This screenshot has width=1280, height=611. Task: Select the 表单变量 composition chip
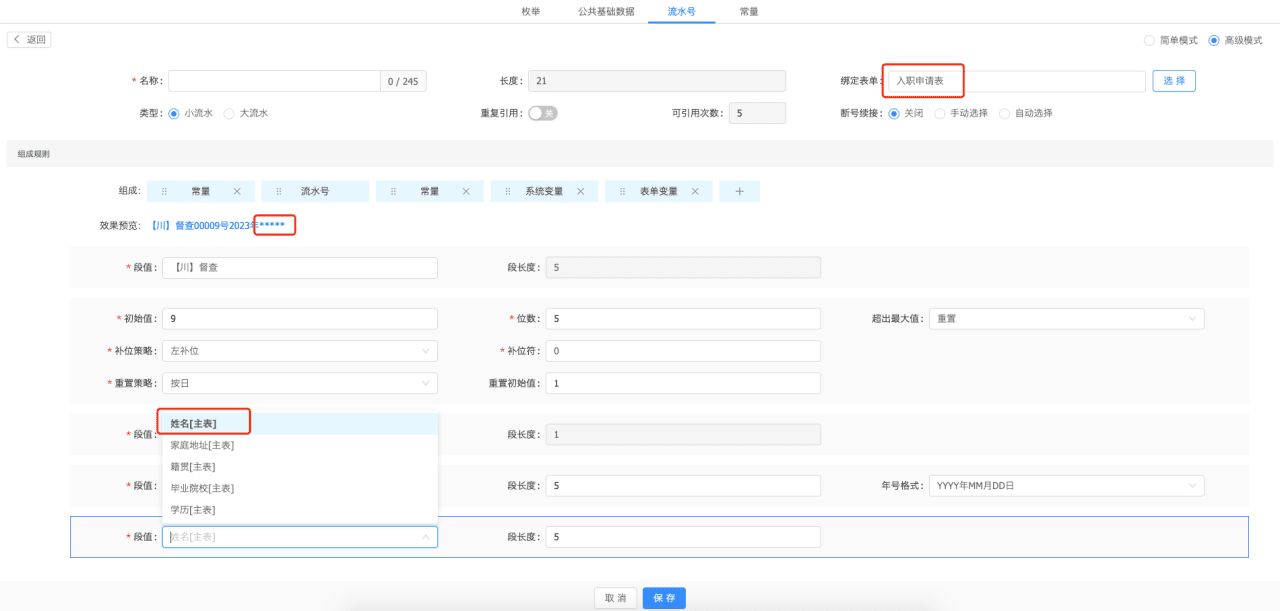659,191
